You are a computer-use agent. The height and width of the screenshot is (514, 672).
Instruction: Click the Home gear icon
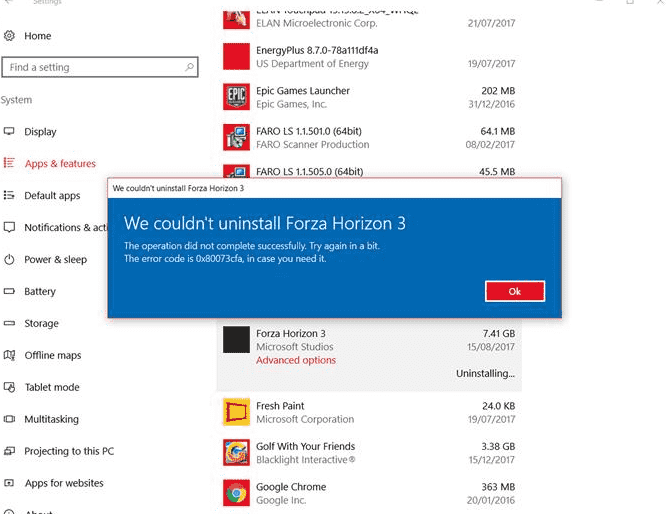click(9, 36)
